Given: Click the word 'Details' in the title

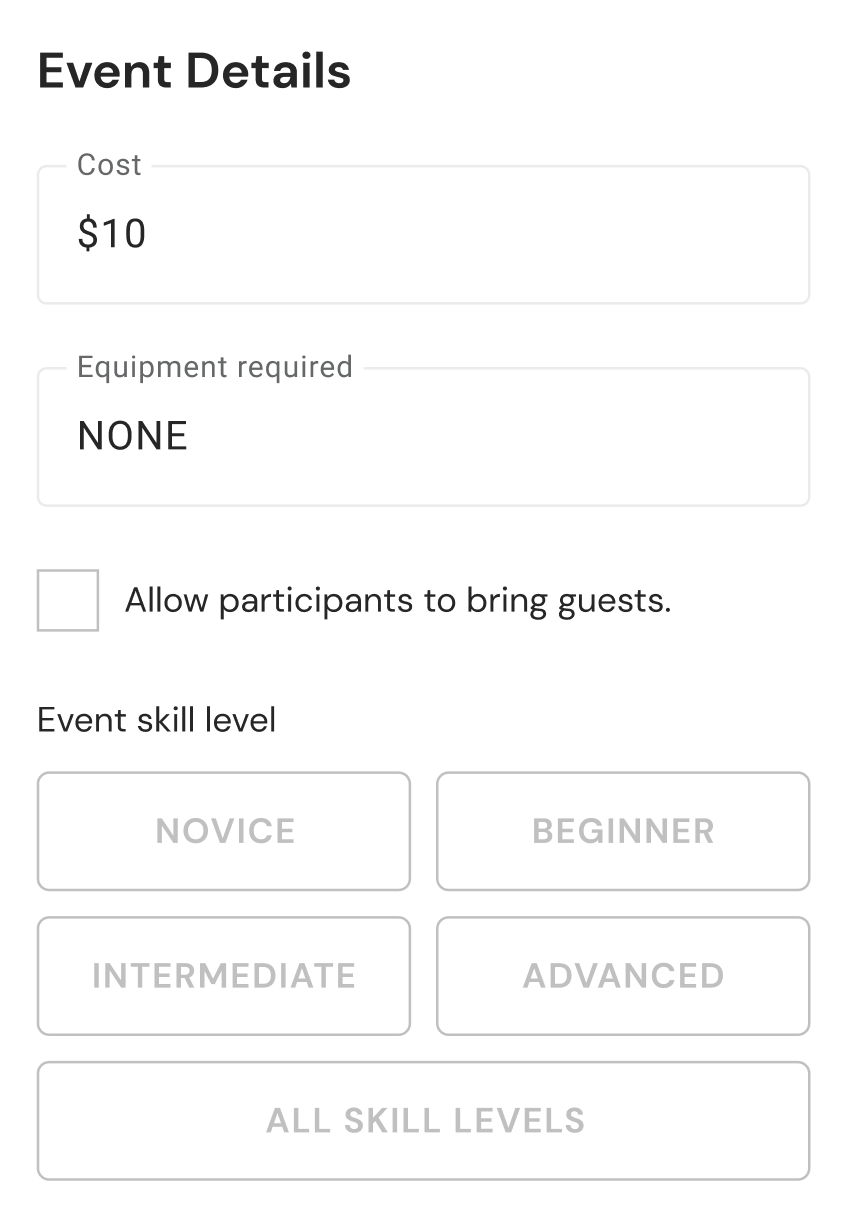Looking at the screenshot, I should [269, 72].
